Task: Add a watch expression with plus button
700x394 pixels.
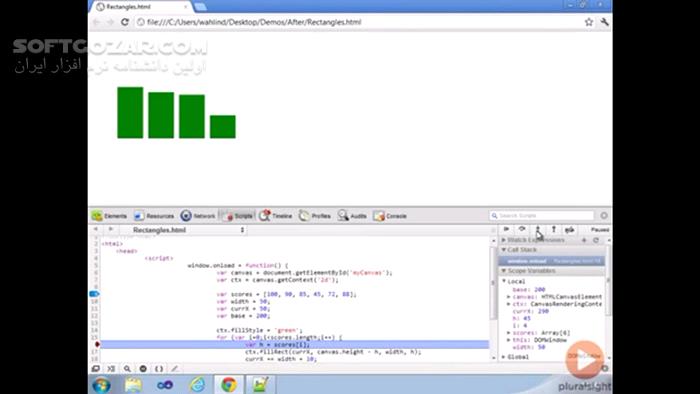Action: pyautogui.click(x=584, y=240)
